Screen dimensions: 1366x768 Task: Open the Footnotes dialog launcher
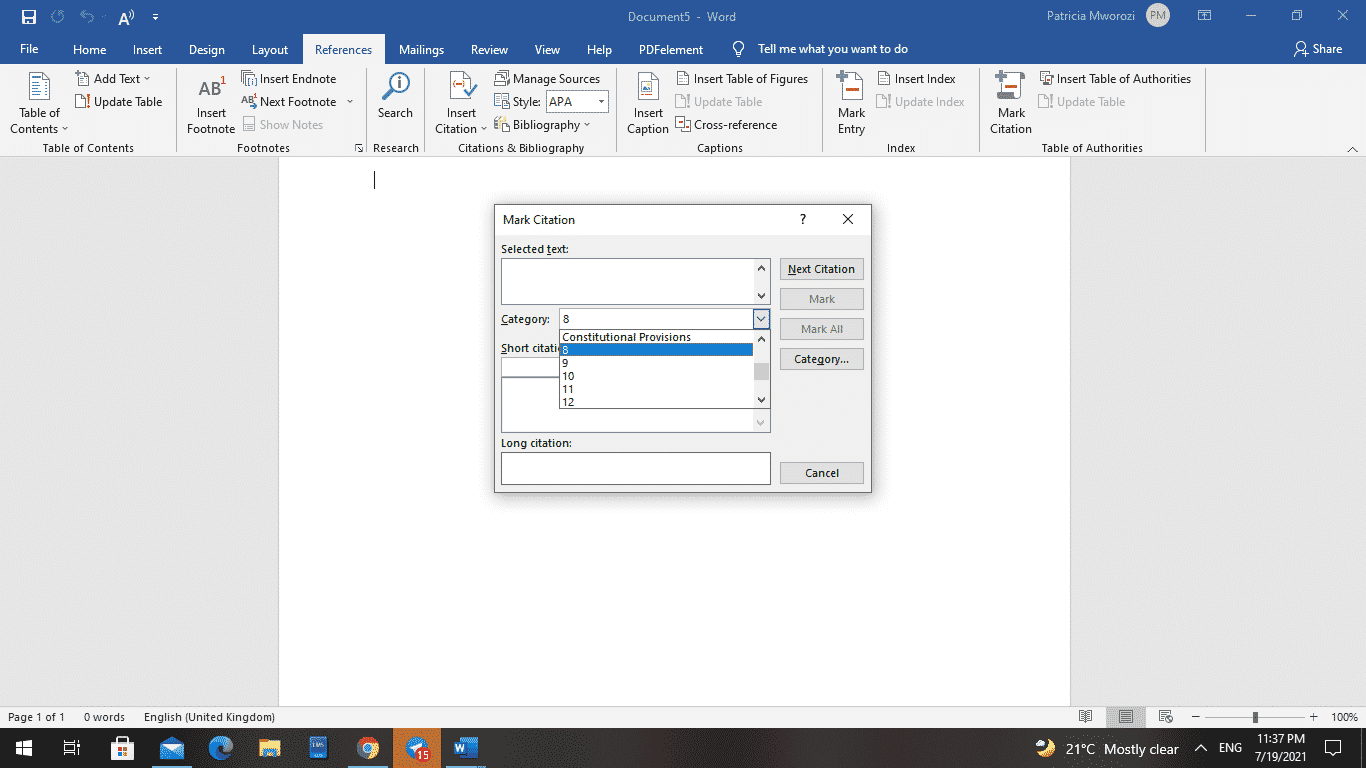coord(358,147)
